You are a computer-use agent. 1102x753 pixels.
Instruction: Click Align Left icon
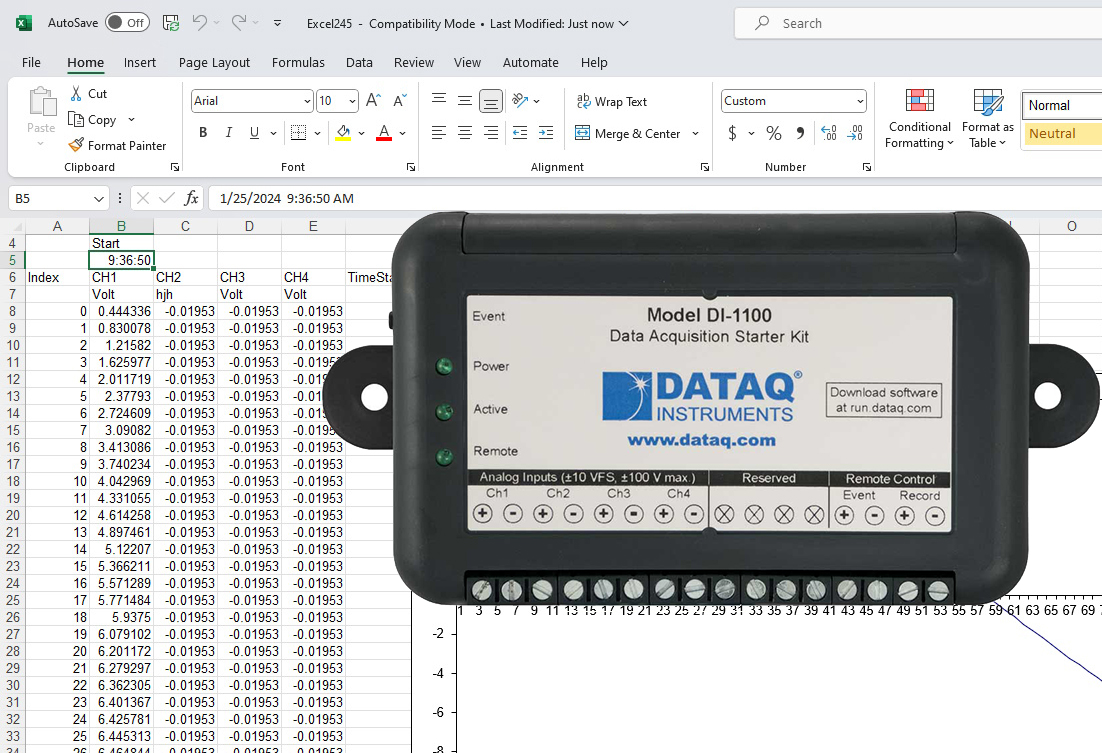pos(439,133)
